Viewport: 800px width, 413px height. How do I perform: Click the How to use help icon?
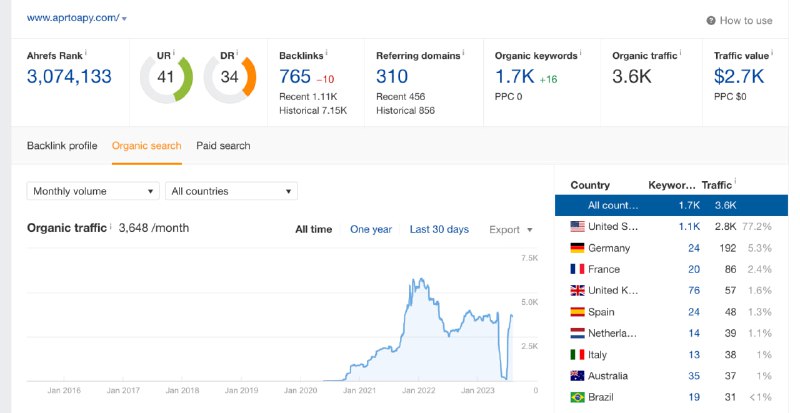coord(711,20)
